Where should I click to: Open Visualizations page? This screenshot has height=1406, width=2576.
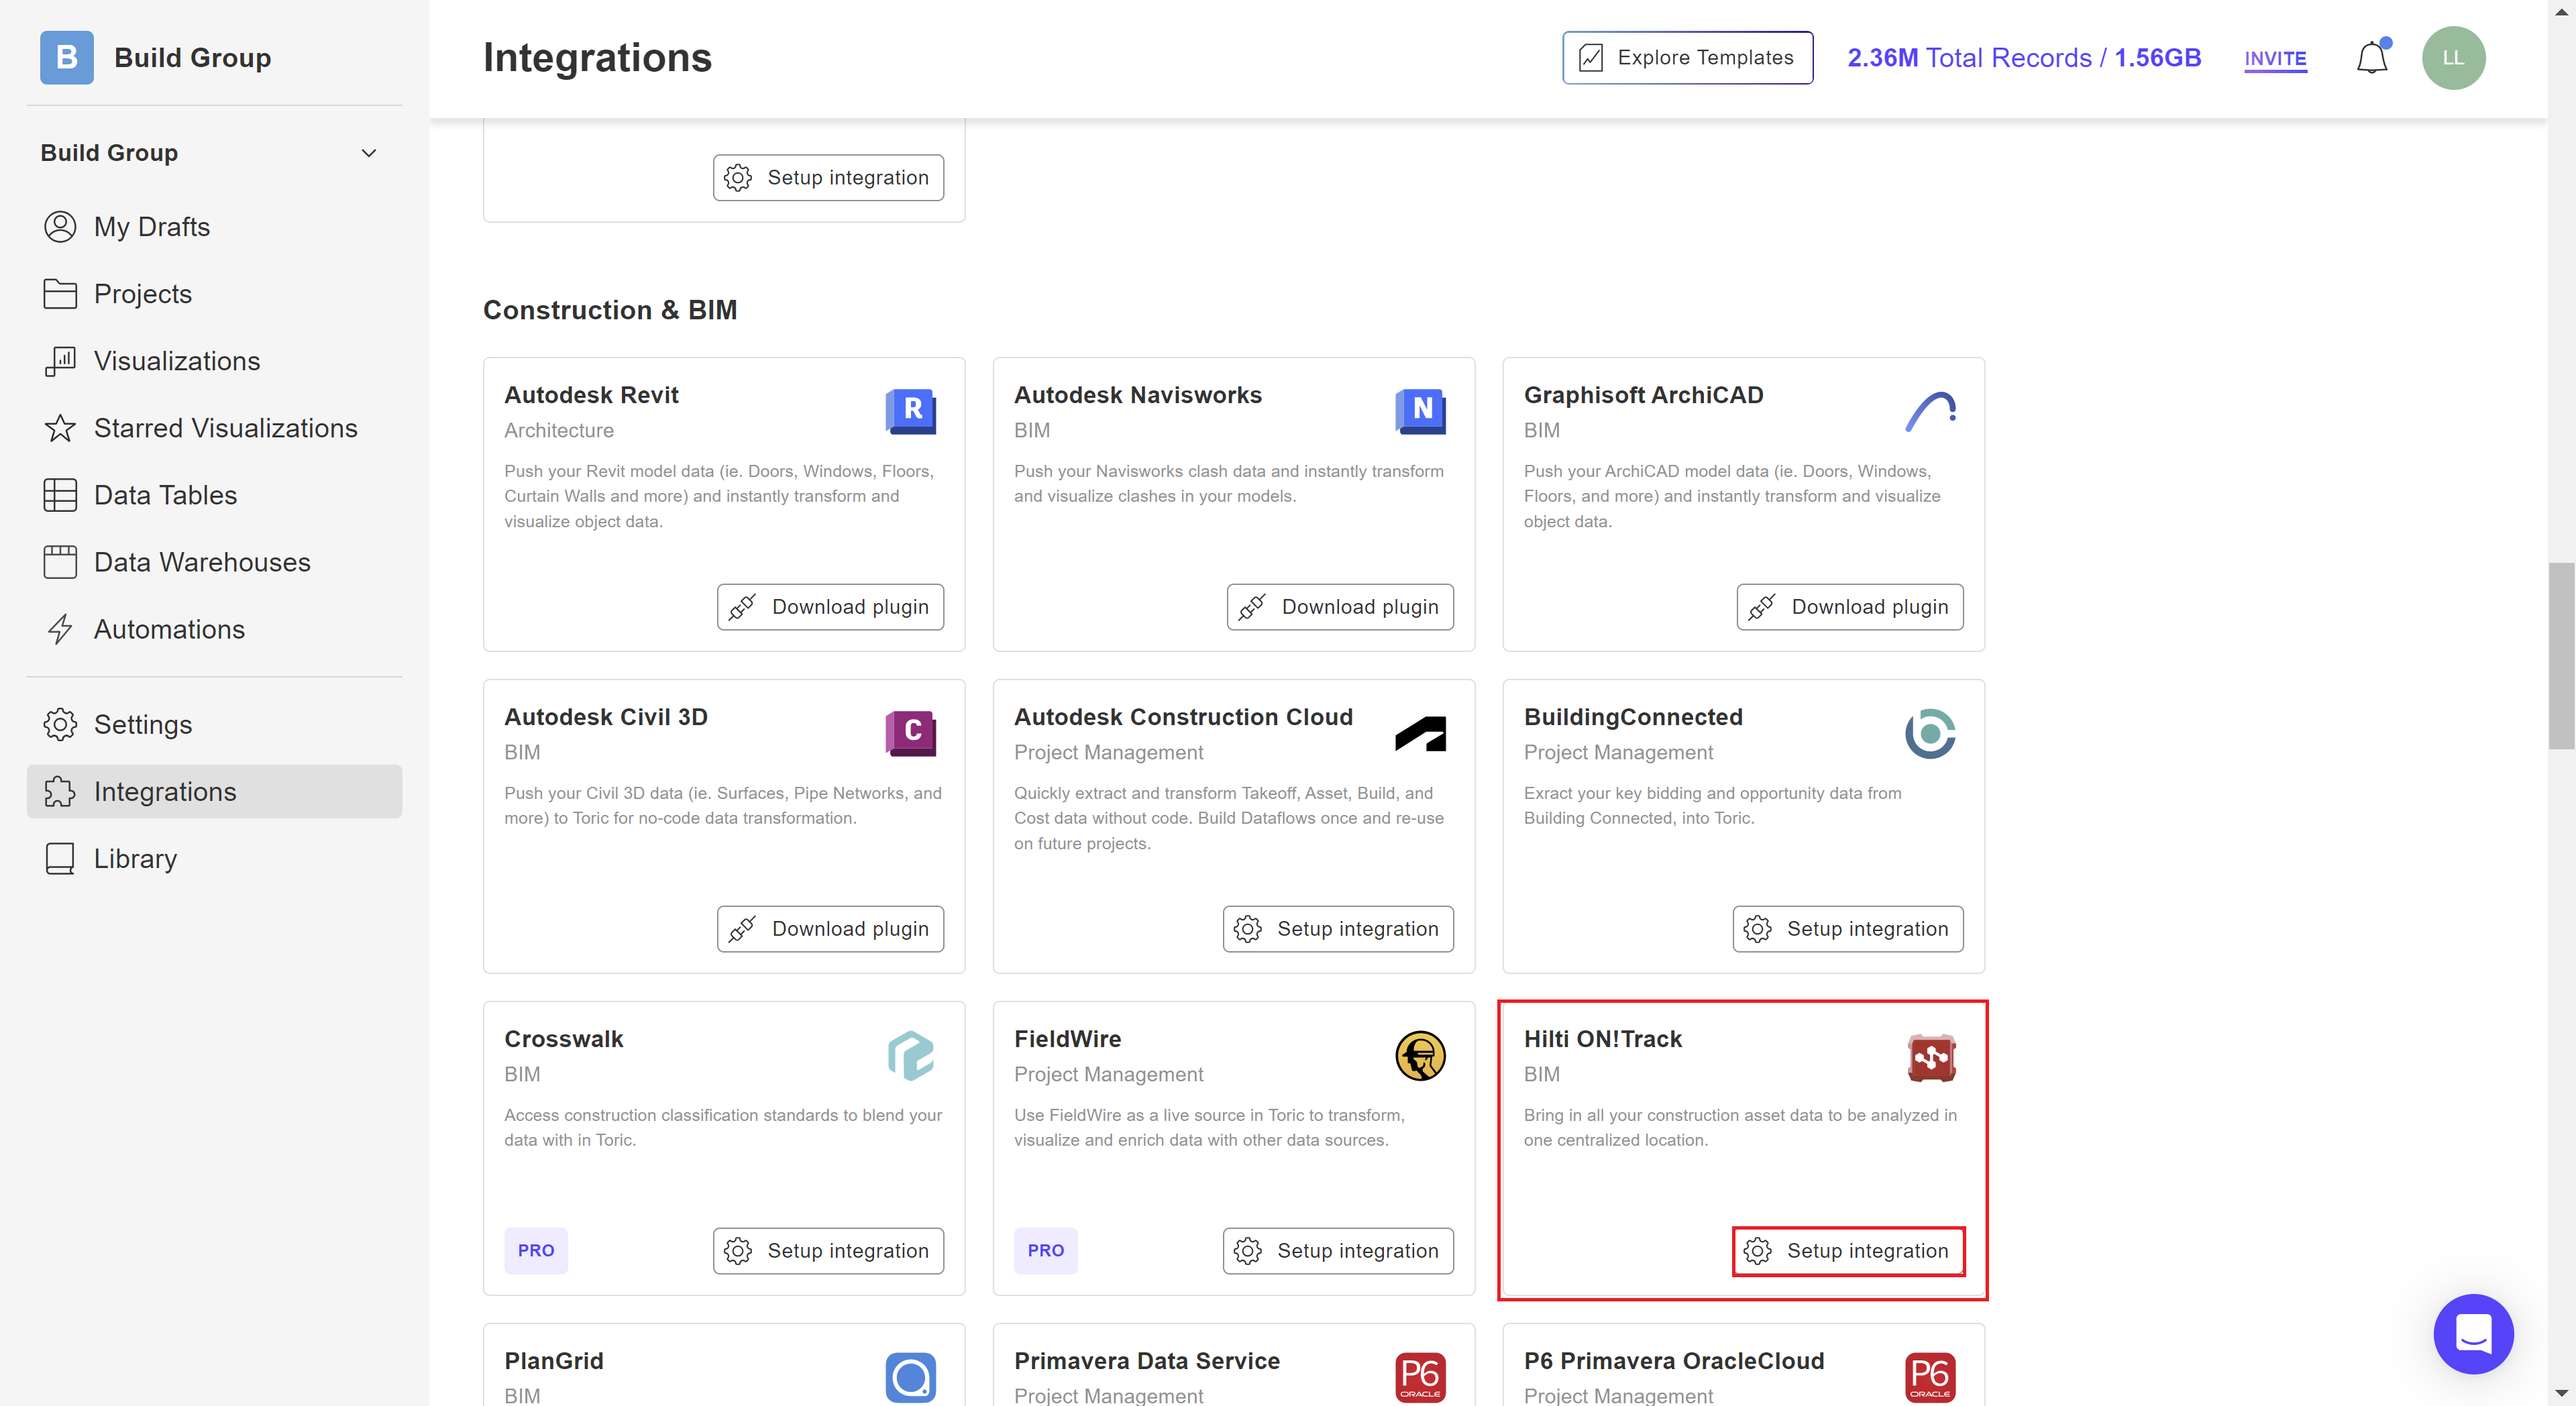tap(214, 361)
